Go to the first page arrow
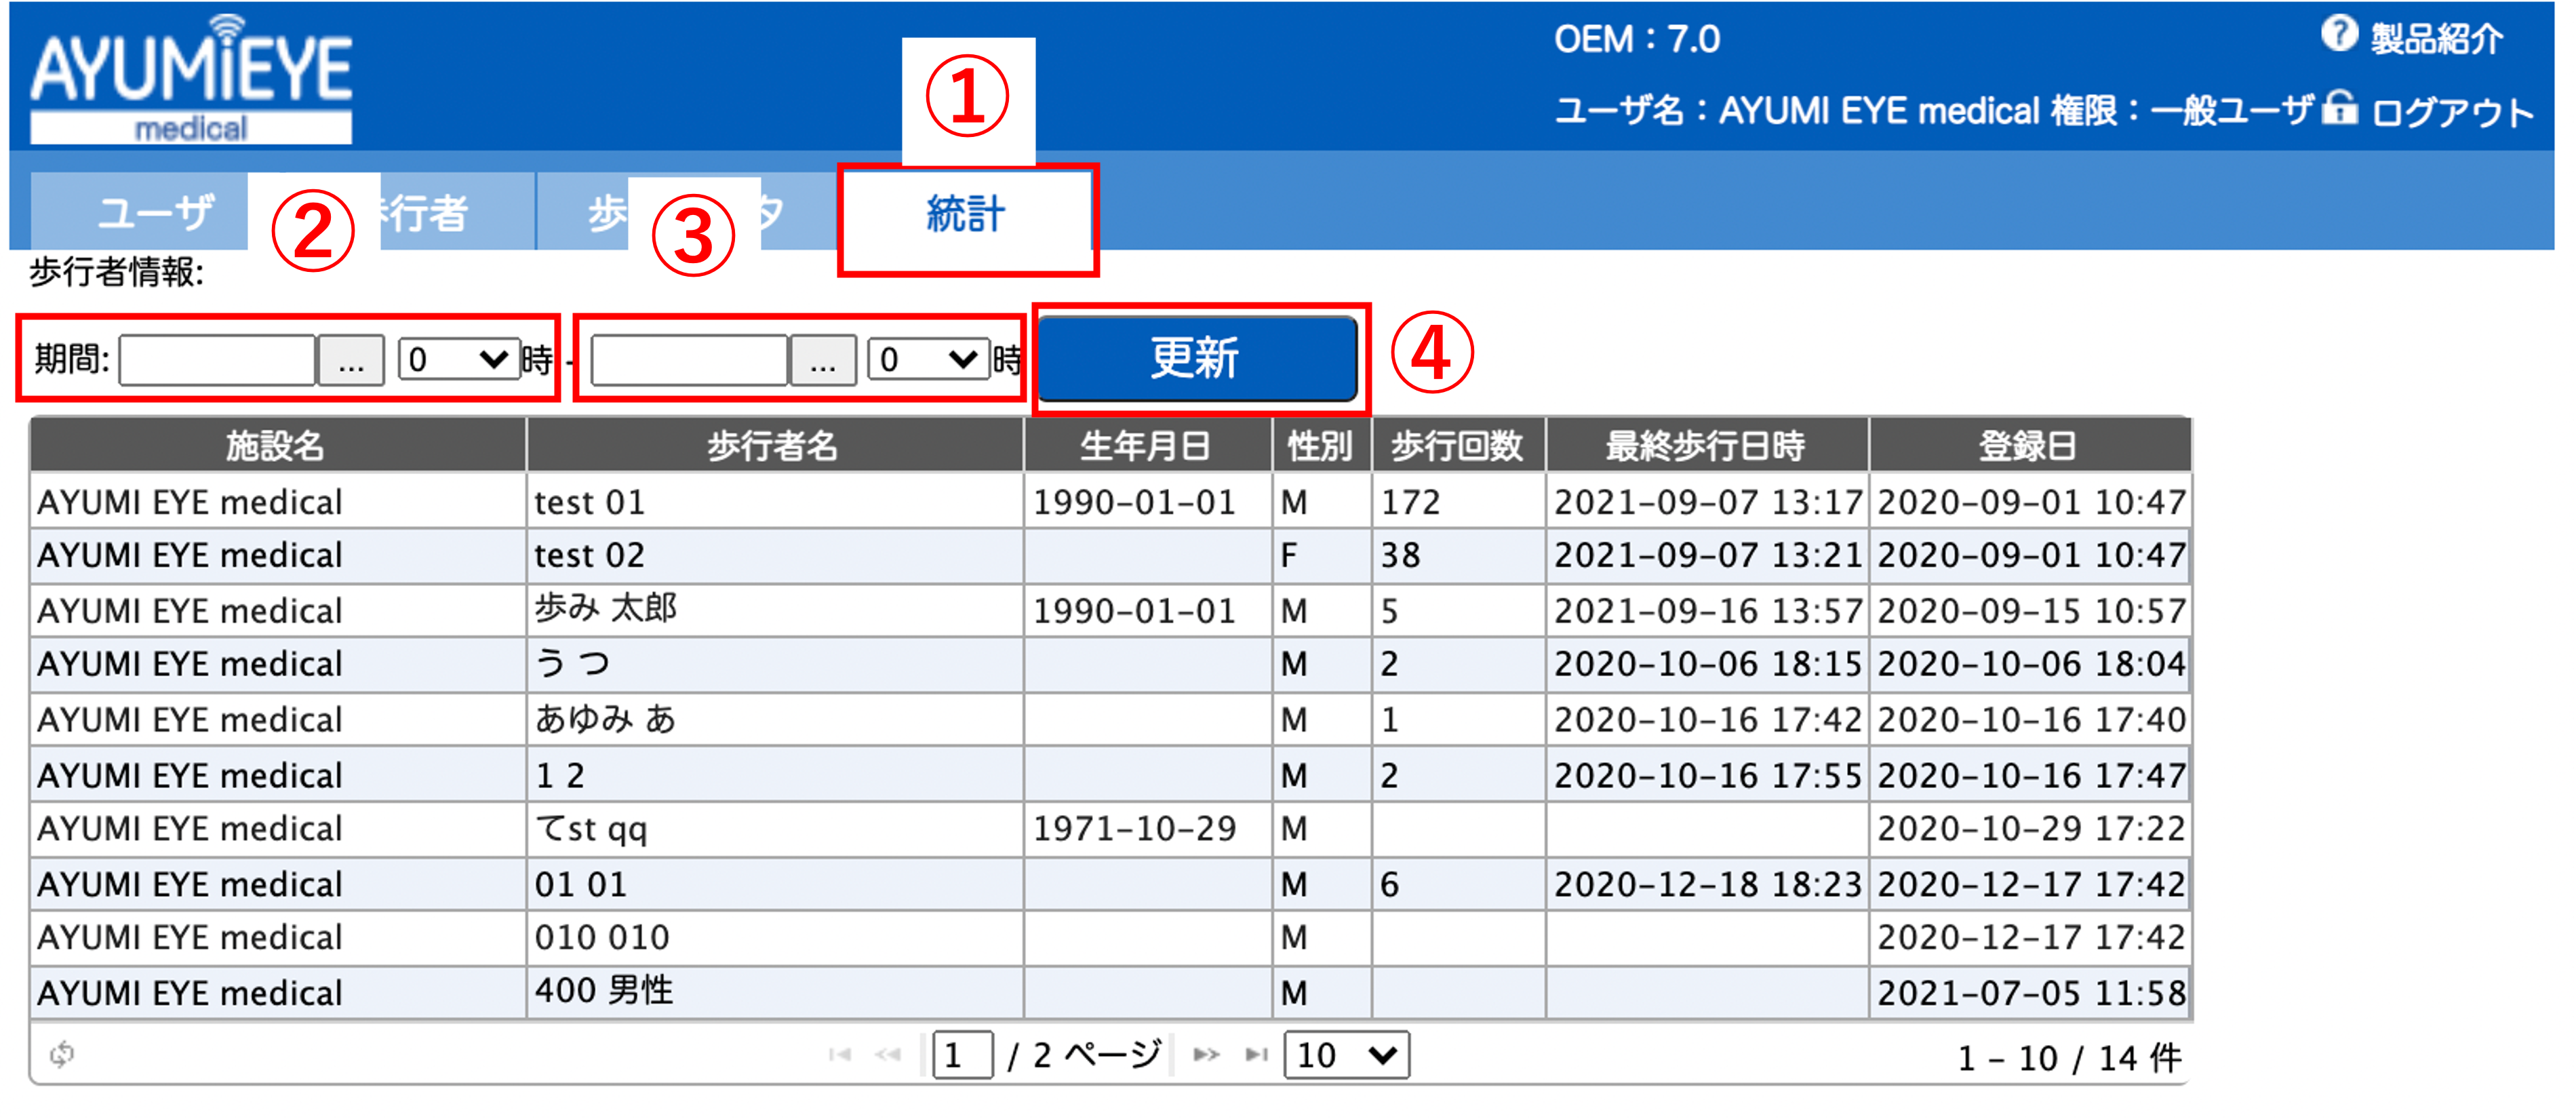This screenshot has height=1119, width=2576. pyautogui.click(x=839, y=1054)
